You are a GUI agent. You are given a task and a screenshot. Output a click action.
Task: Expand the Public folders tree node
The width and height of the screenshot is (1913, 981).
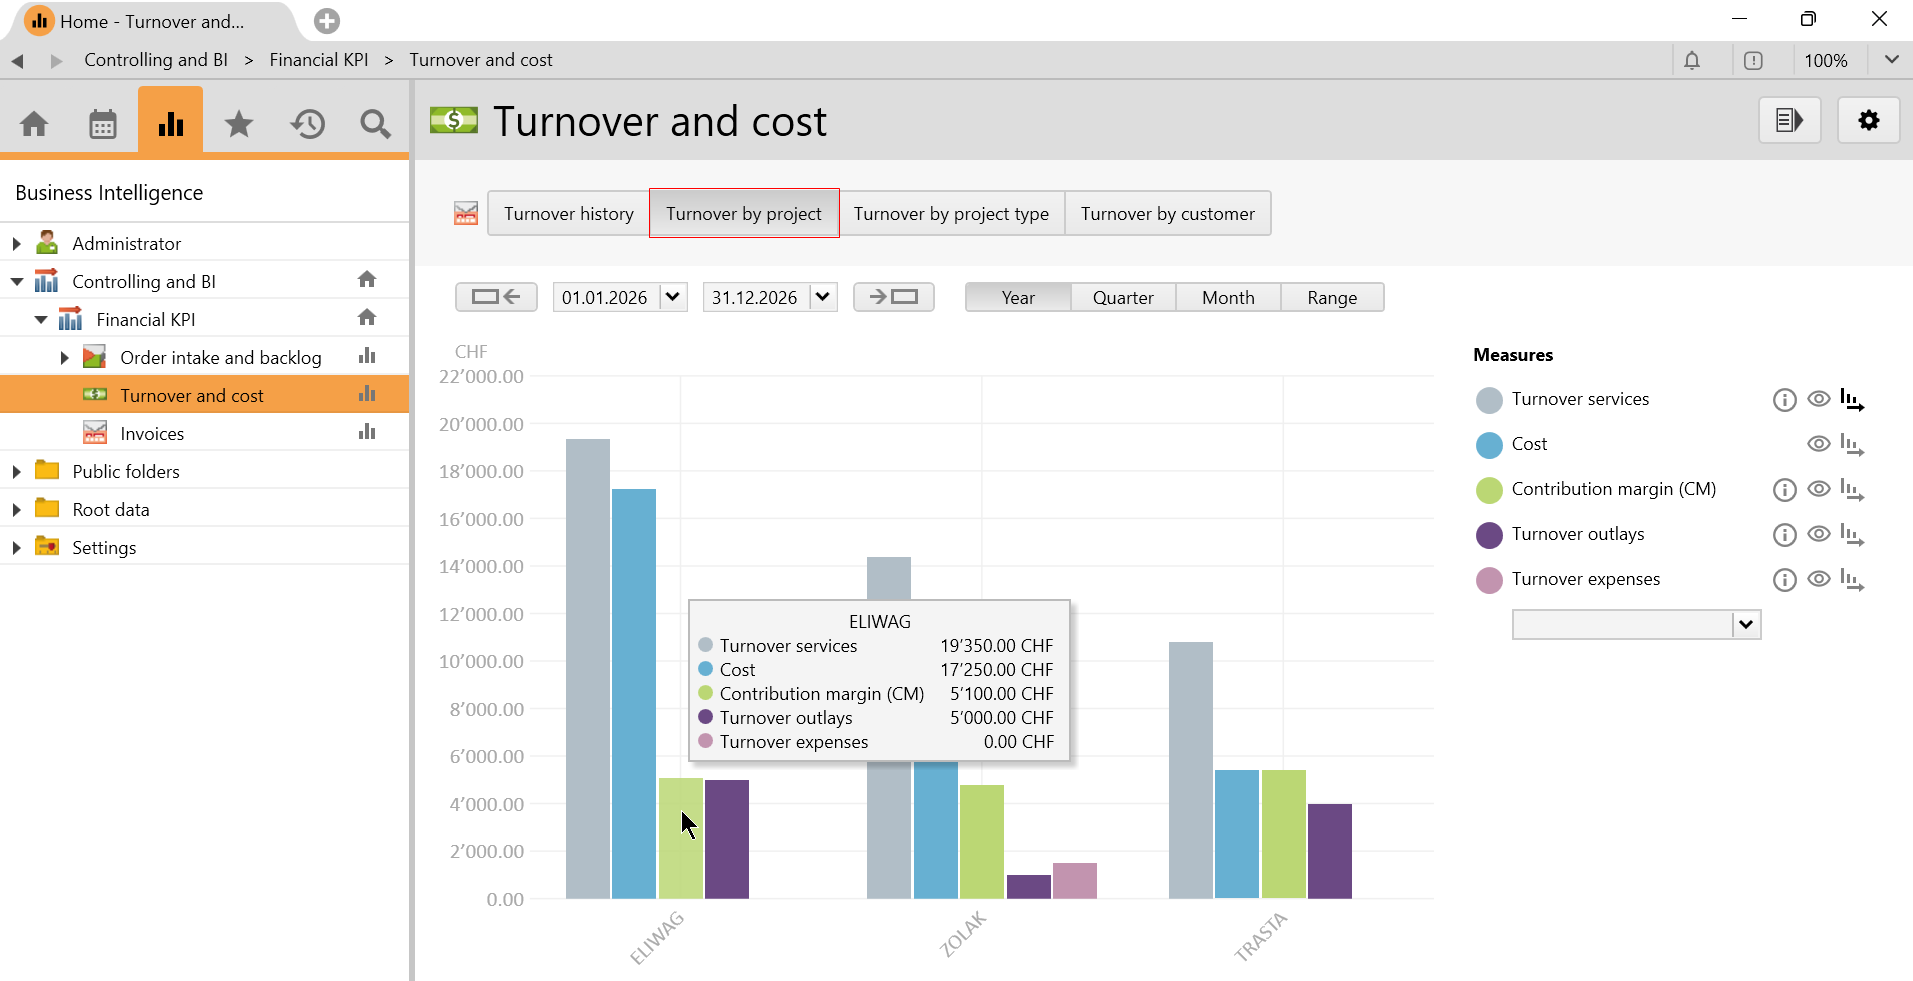tap(17, 471)
